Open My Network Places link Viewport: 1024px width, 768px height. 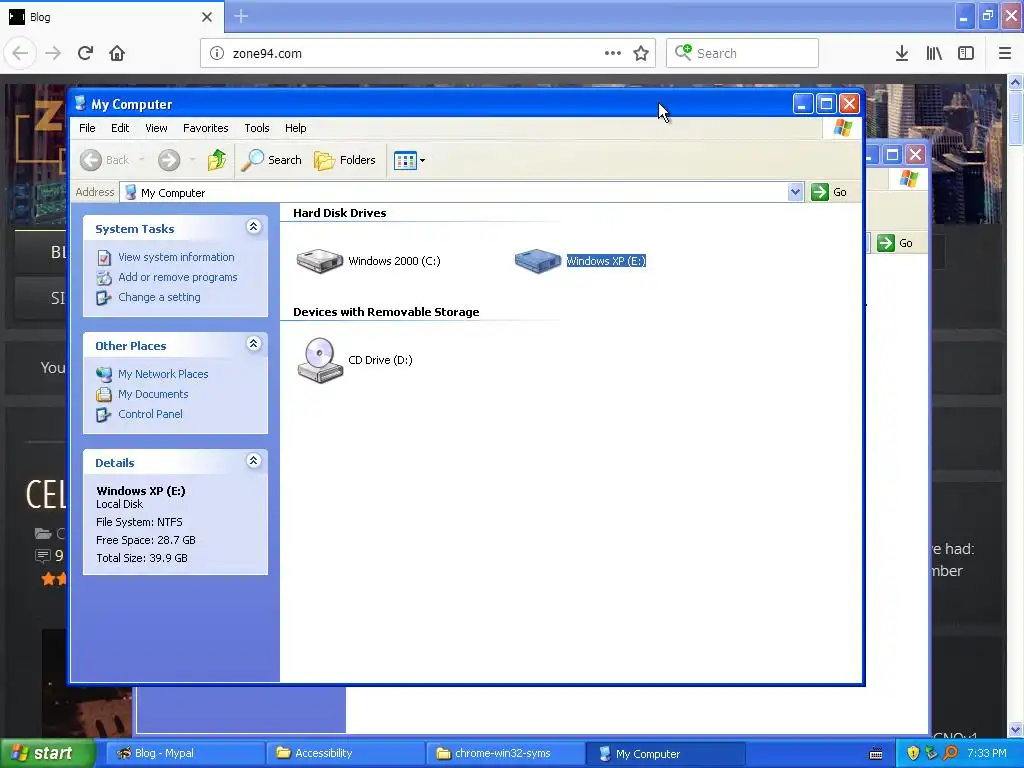coord(163,374)
